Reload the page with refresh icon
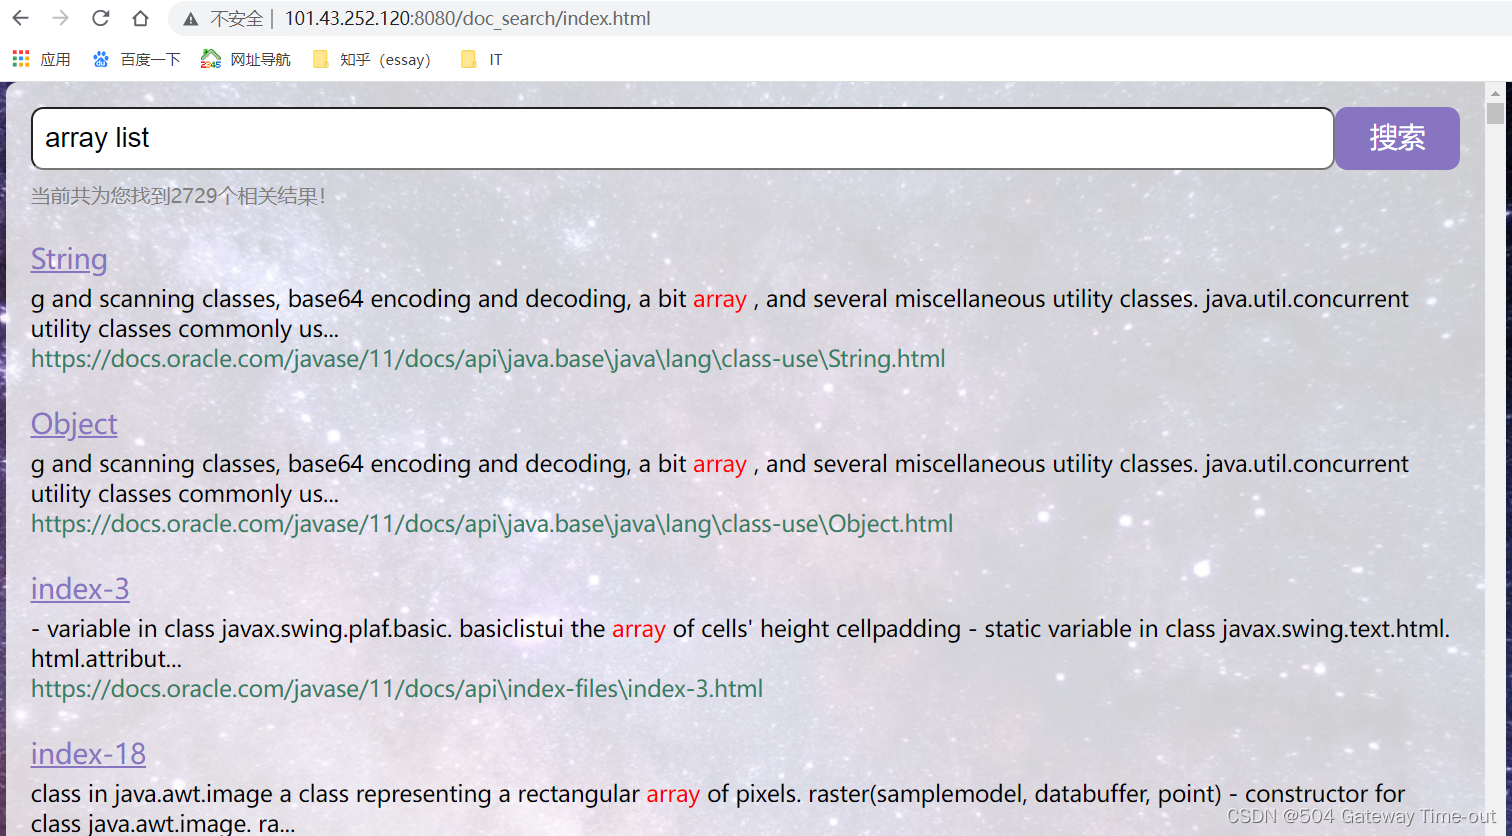Viewport: 1512px width, 836px height. pyautogui.click(x=100, y=18)
